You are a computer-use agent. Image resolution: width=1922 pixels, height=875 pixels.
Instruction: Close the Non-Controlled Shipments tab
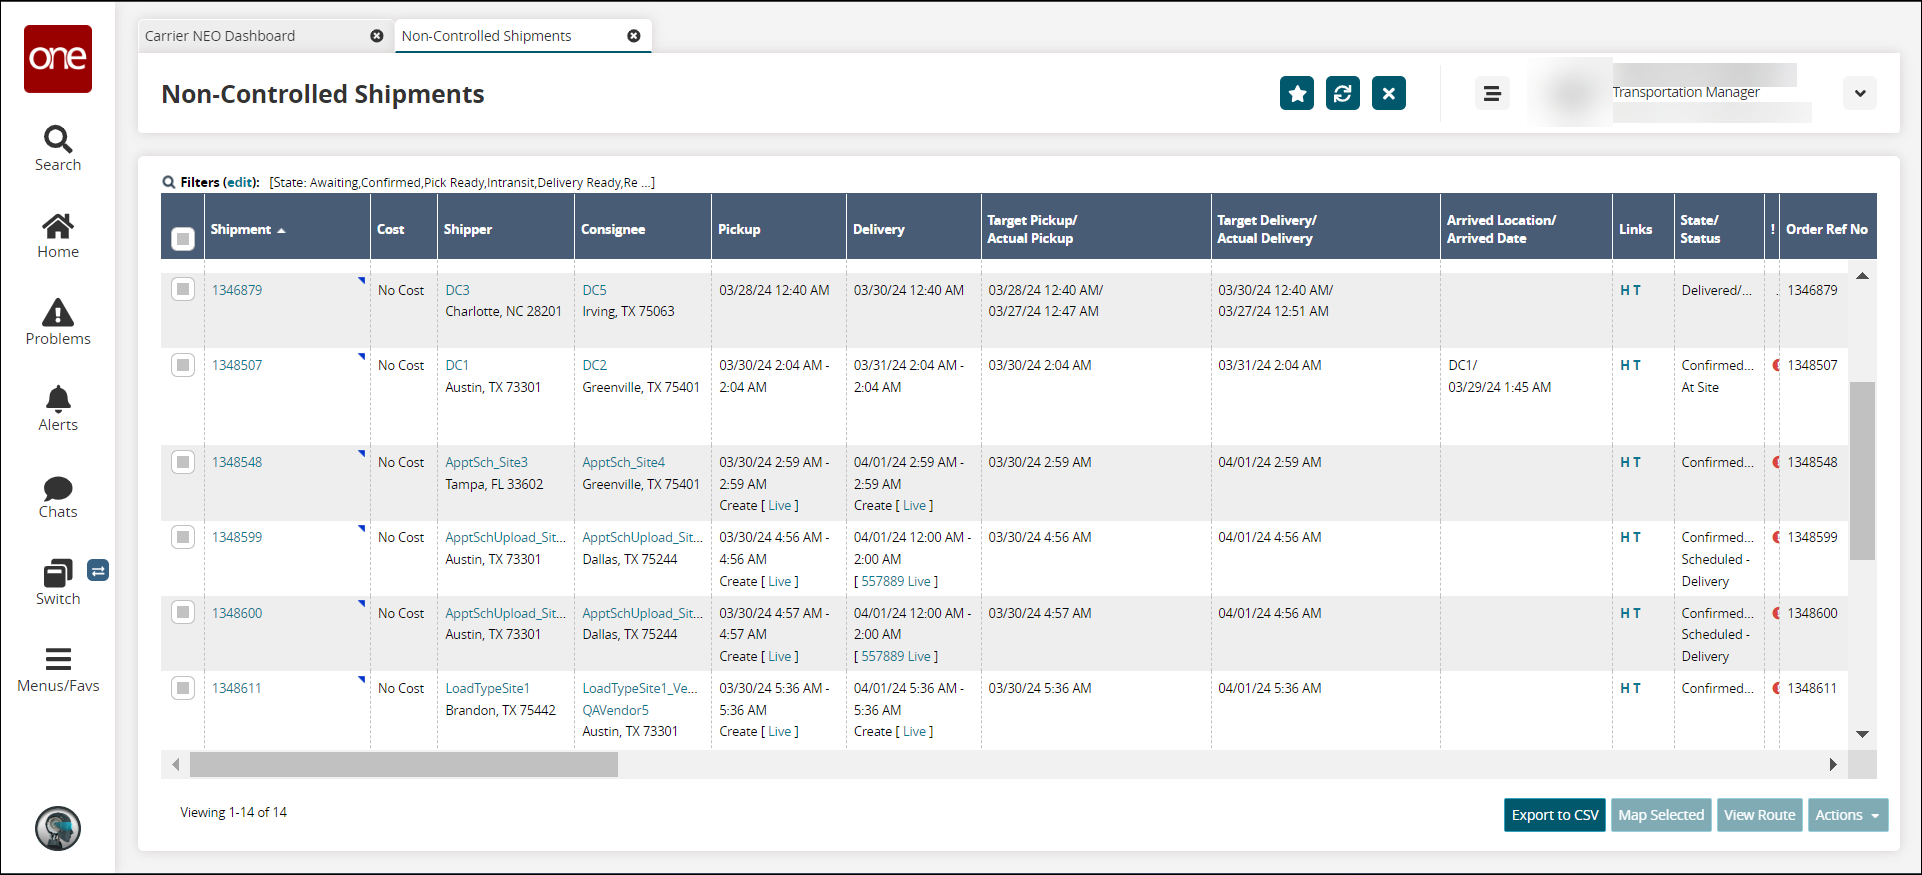(x=634, y=36)
